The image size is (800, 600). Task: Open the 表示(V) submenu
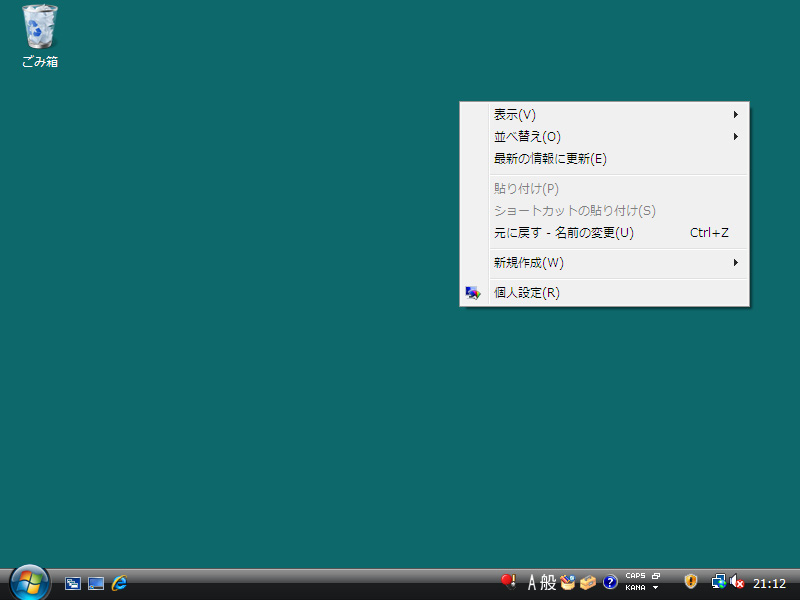tap(605, 115)
